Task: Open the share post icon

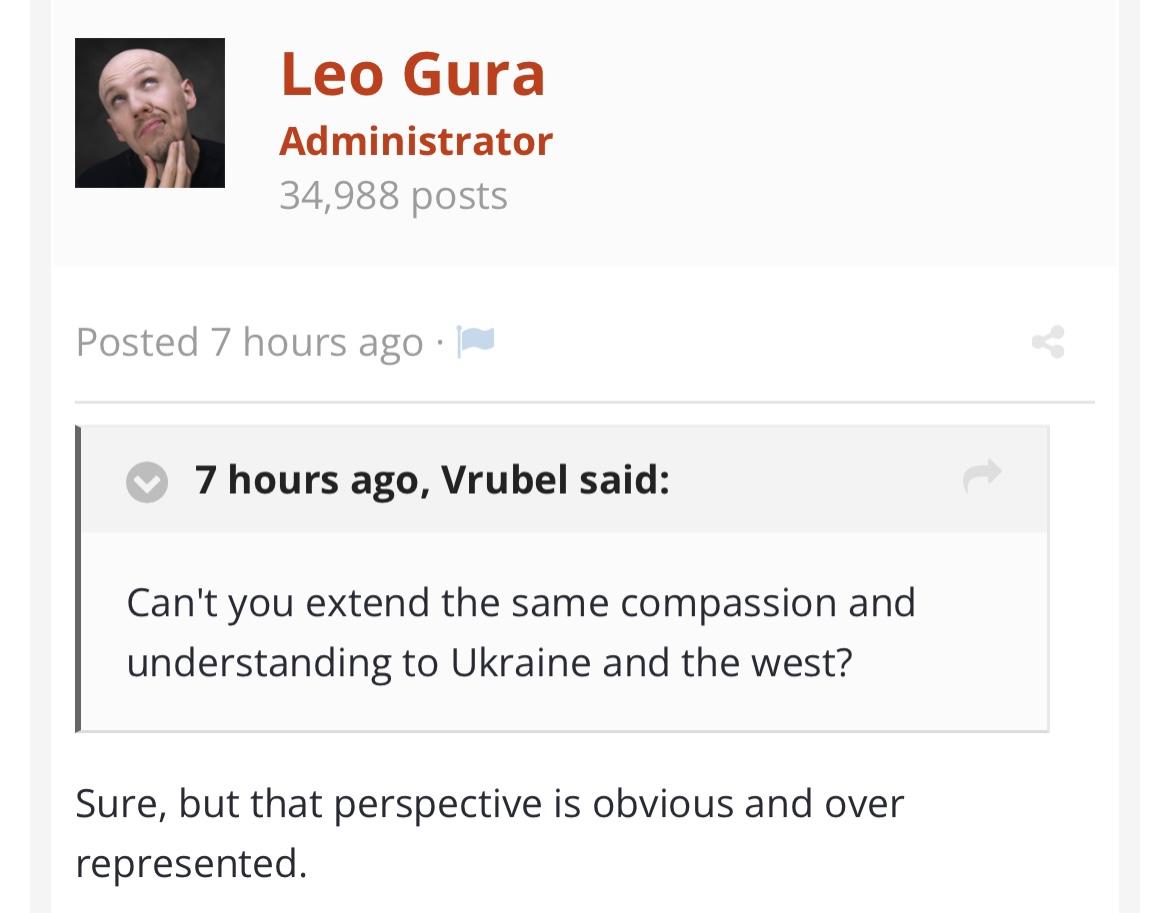Action: point(1048,342)
